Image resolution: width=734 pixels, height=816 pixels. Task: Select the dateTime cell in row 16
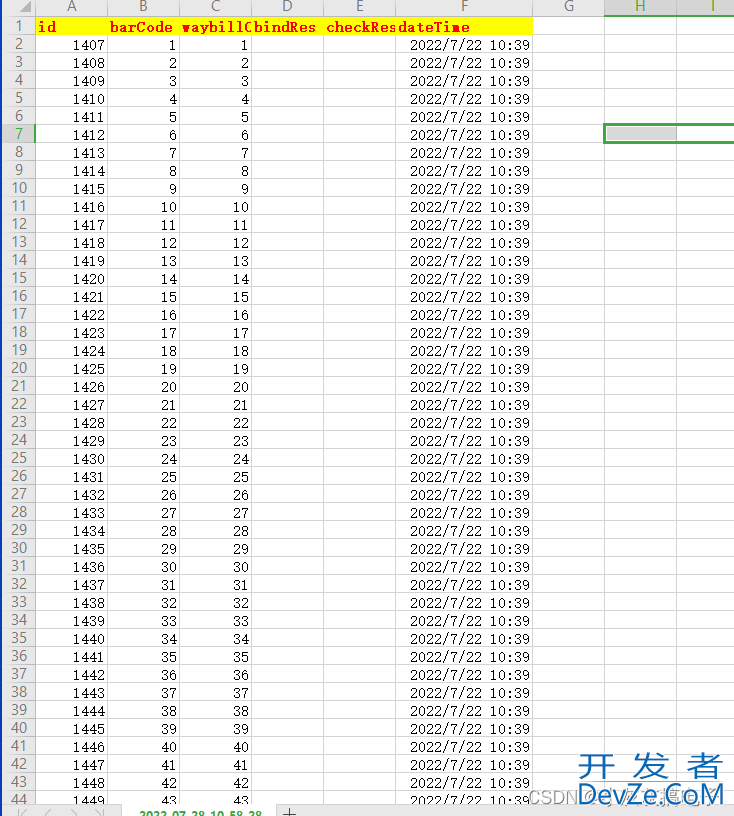(x=464, y=297)
